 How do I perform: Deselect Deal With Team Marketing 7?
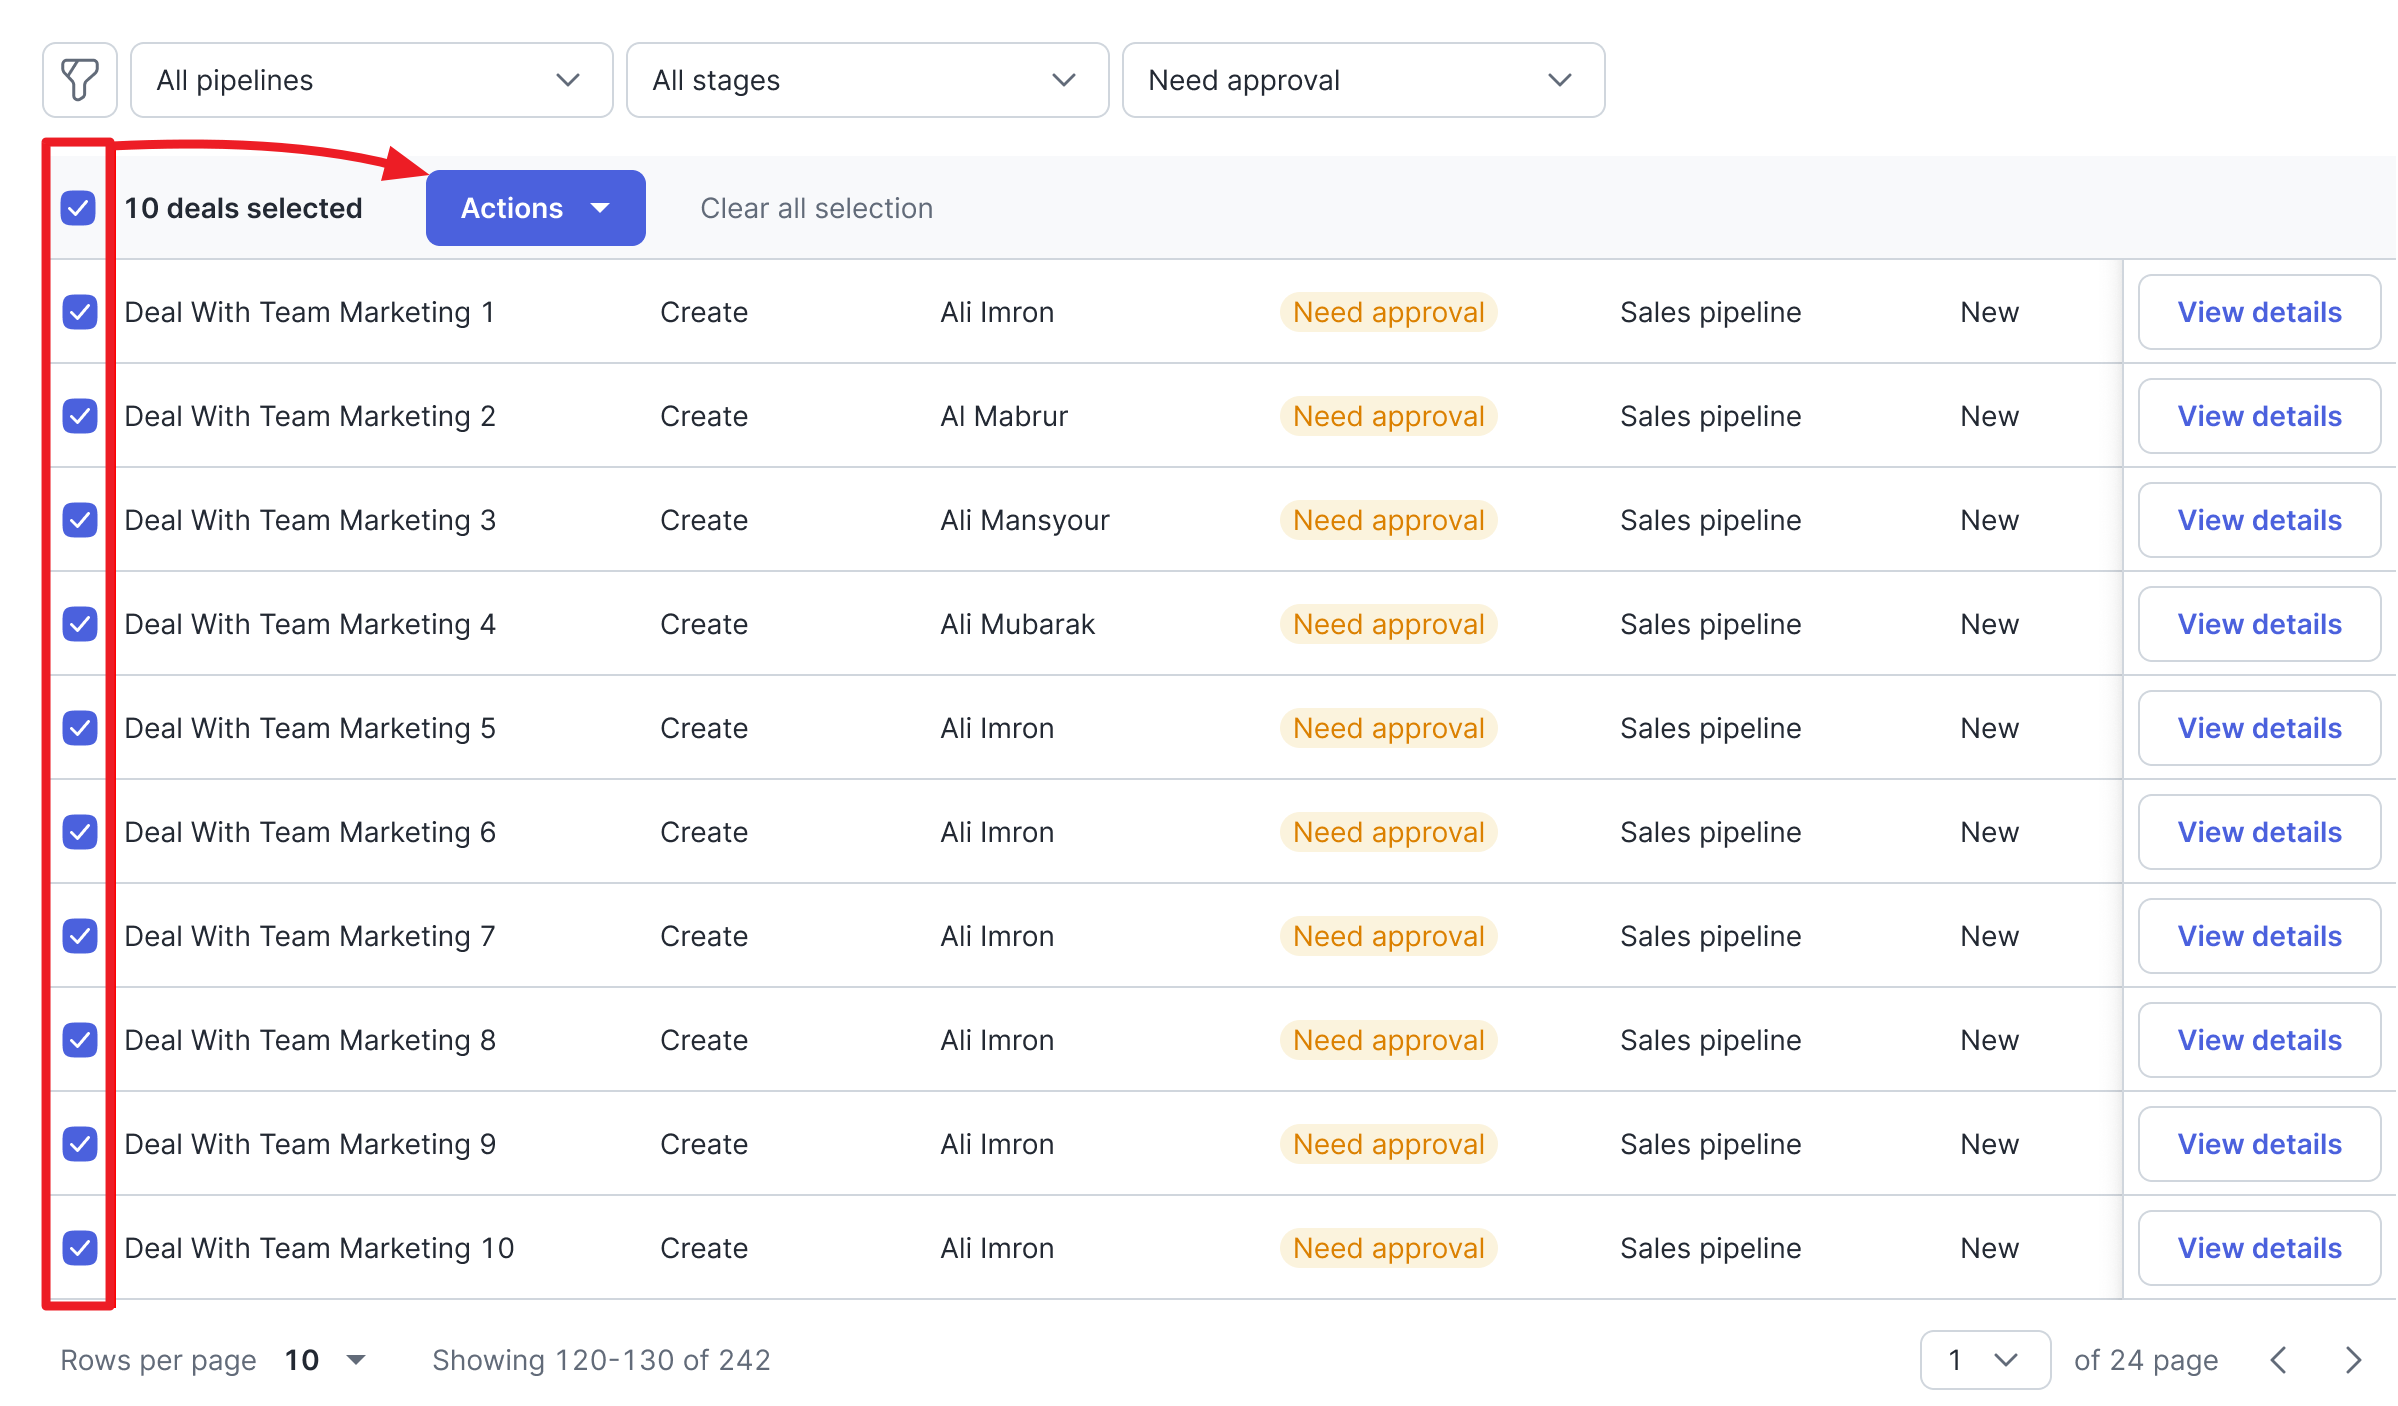point(80,936)
